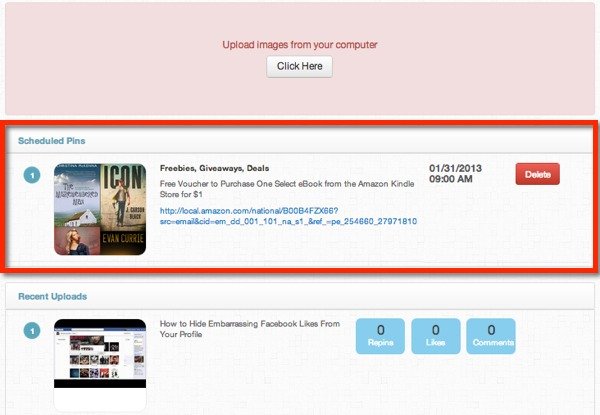Click the scheduled date 01/31/2013
The height and width of the screenshot is (415, 600).
click(x=455, y=168)
